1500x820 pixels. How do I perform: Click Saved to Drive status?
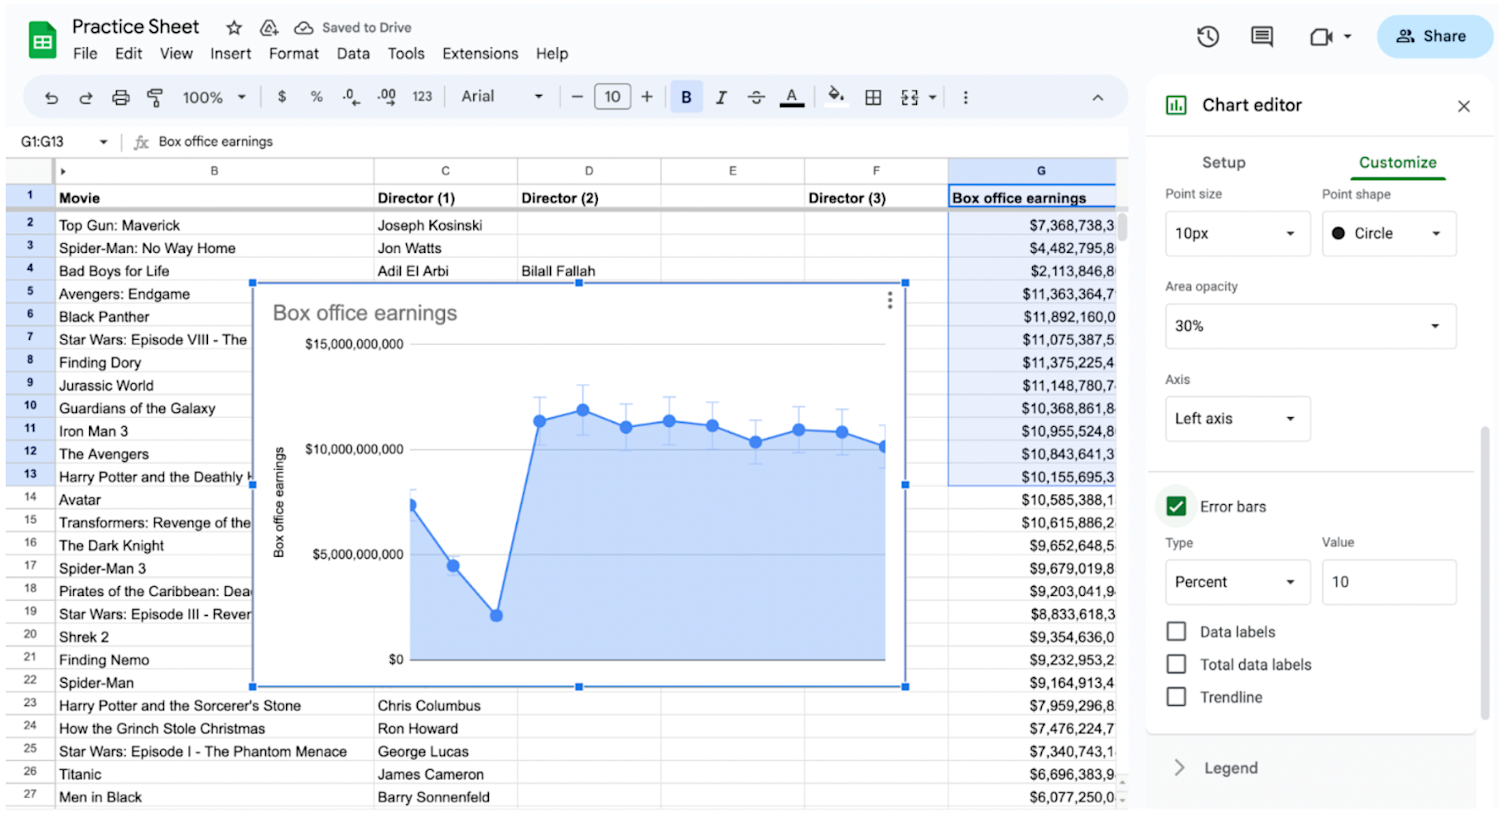tap(353, 28)
